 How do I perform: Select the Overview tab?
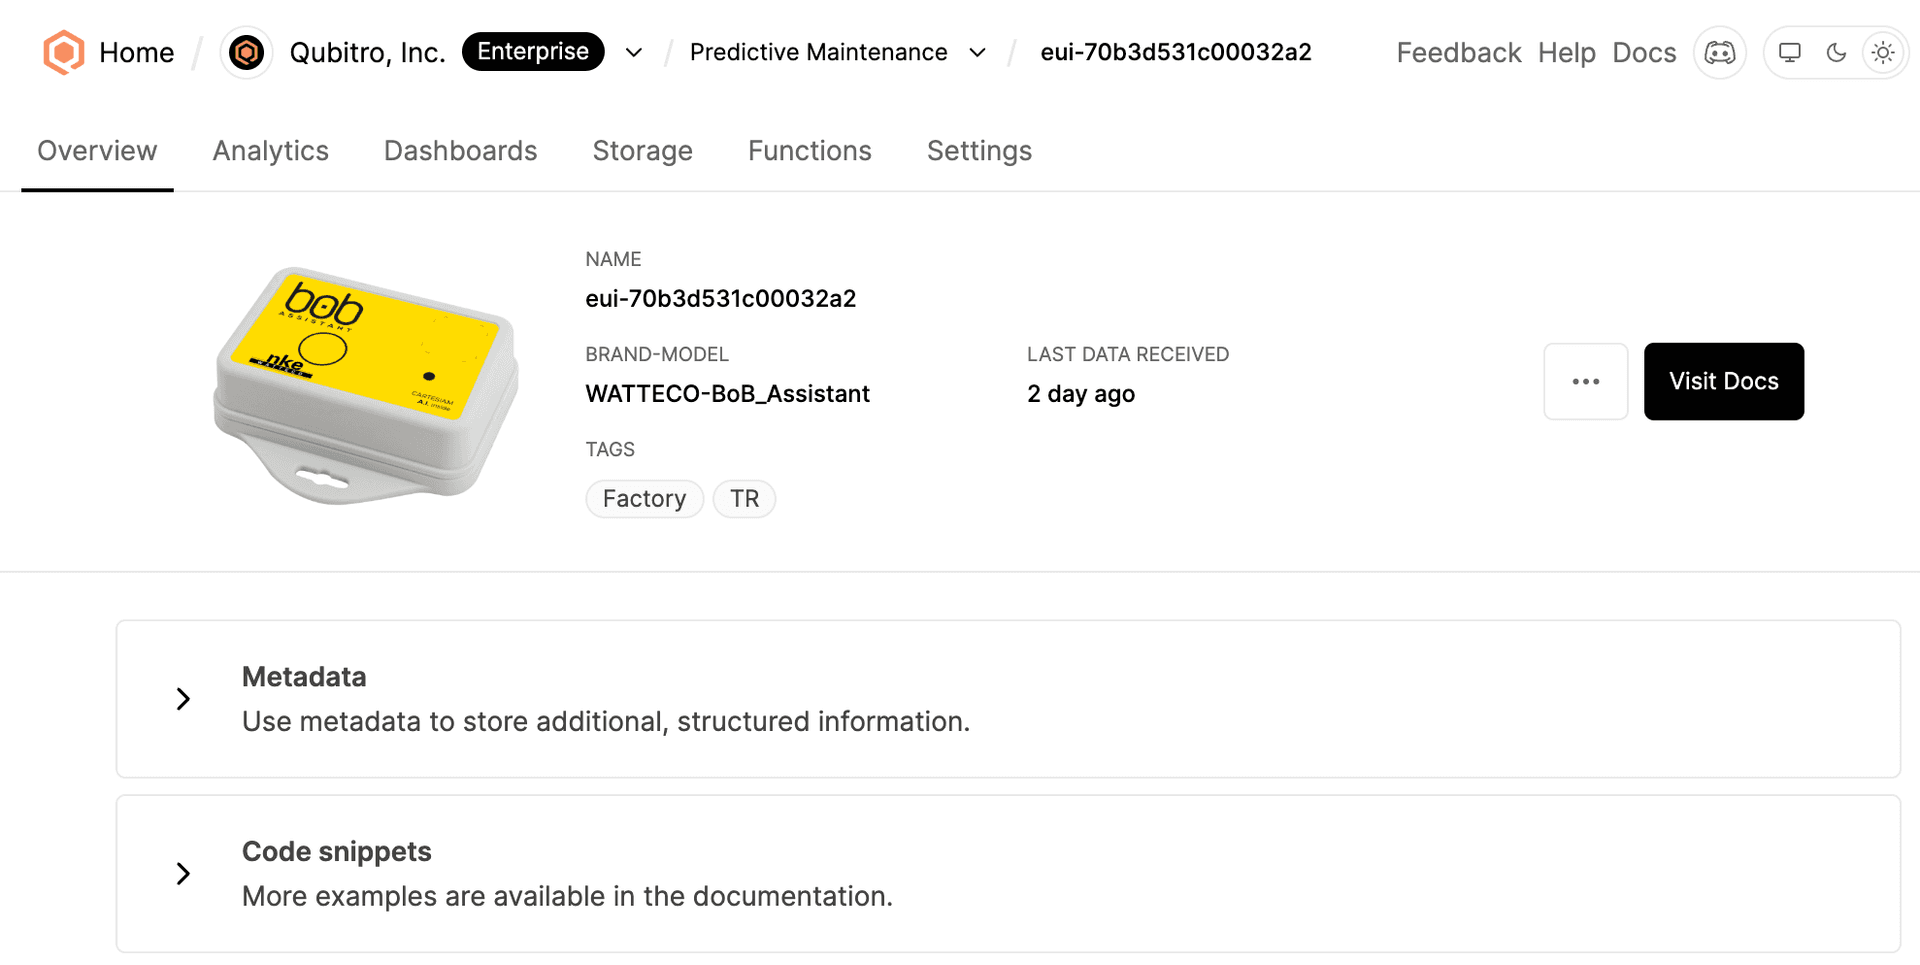click(97, 151)
